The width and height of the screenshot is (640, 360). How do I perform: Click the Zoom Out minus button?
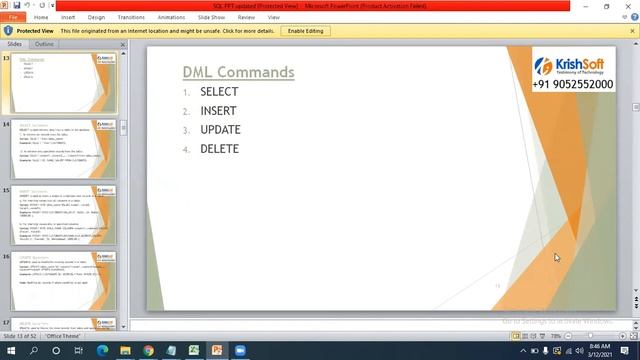coord(568,336)
